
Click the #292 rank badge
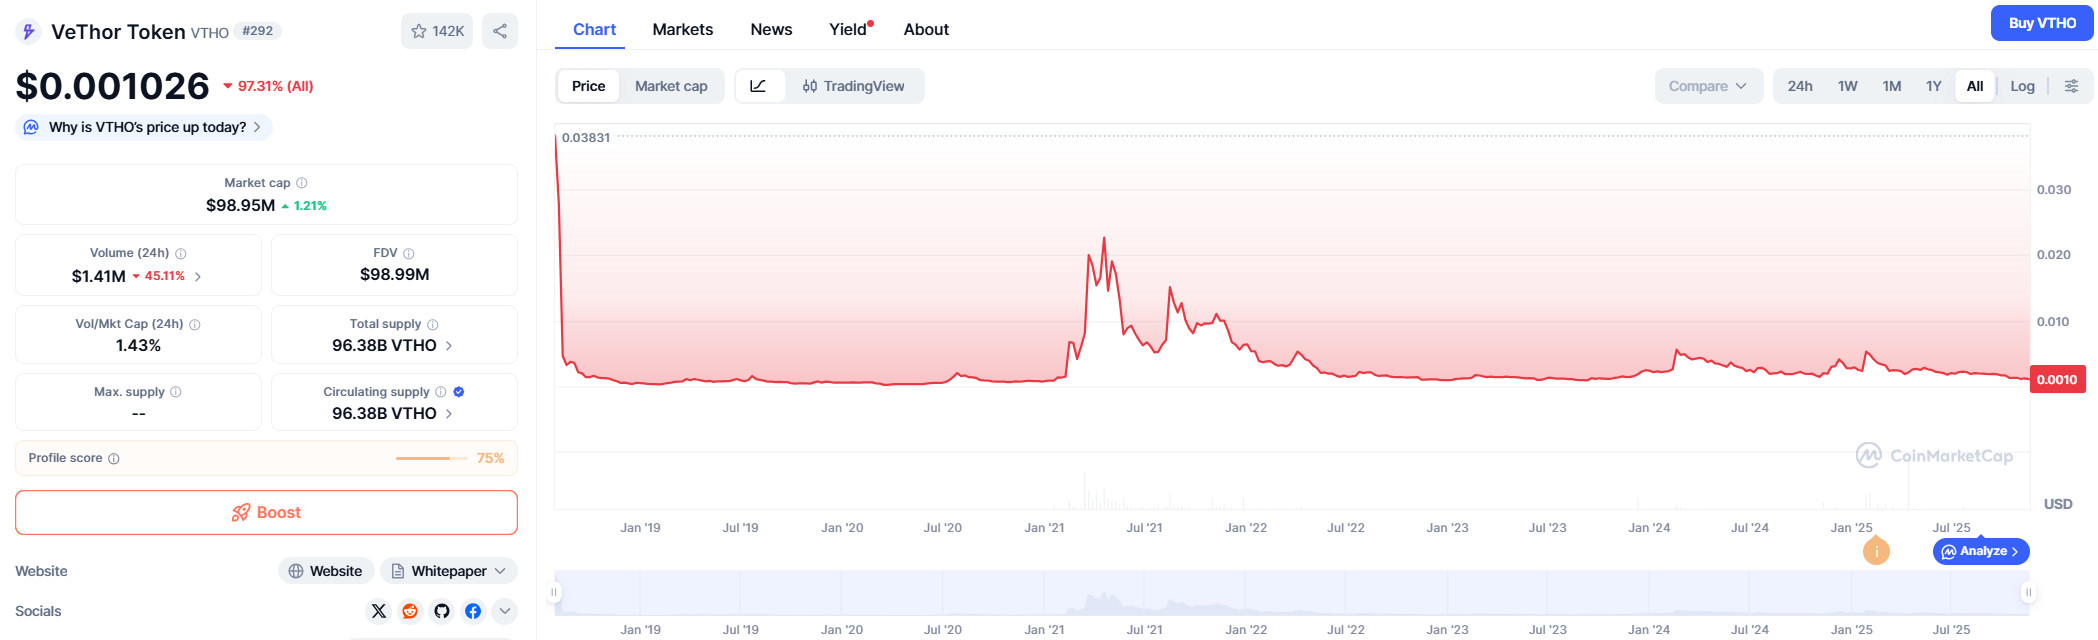(x=258, y=31)
